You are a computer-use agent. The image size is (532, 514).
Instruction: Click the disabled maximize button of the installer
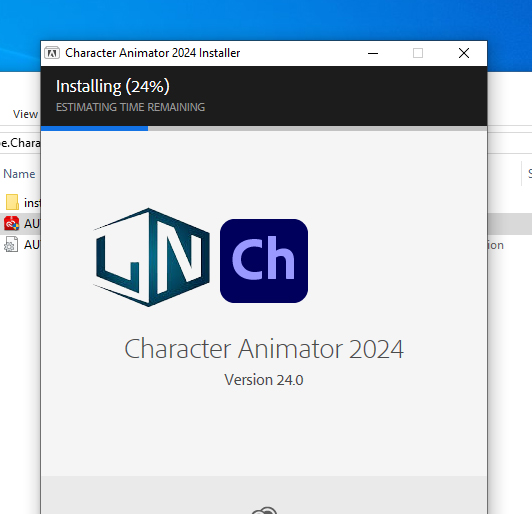point(418,53)
